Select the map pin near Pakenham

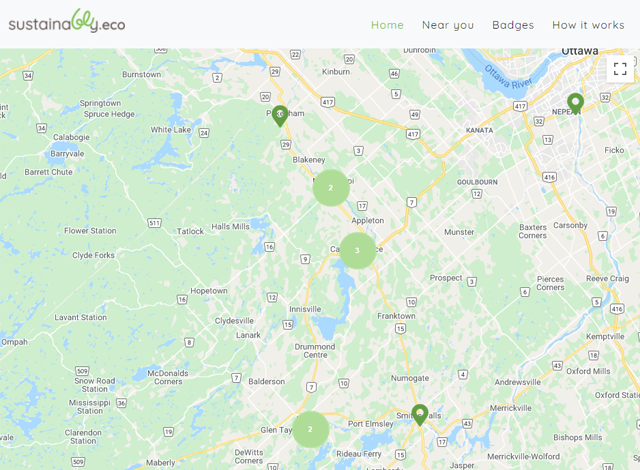tap(280, 116)
